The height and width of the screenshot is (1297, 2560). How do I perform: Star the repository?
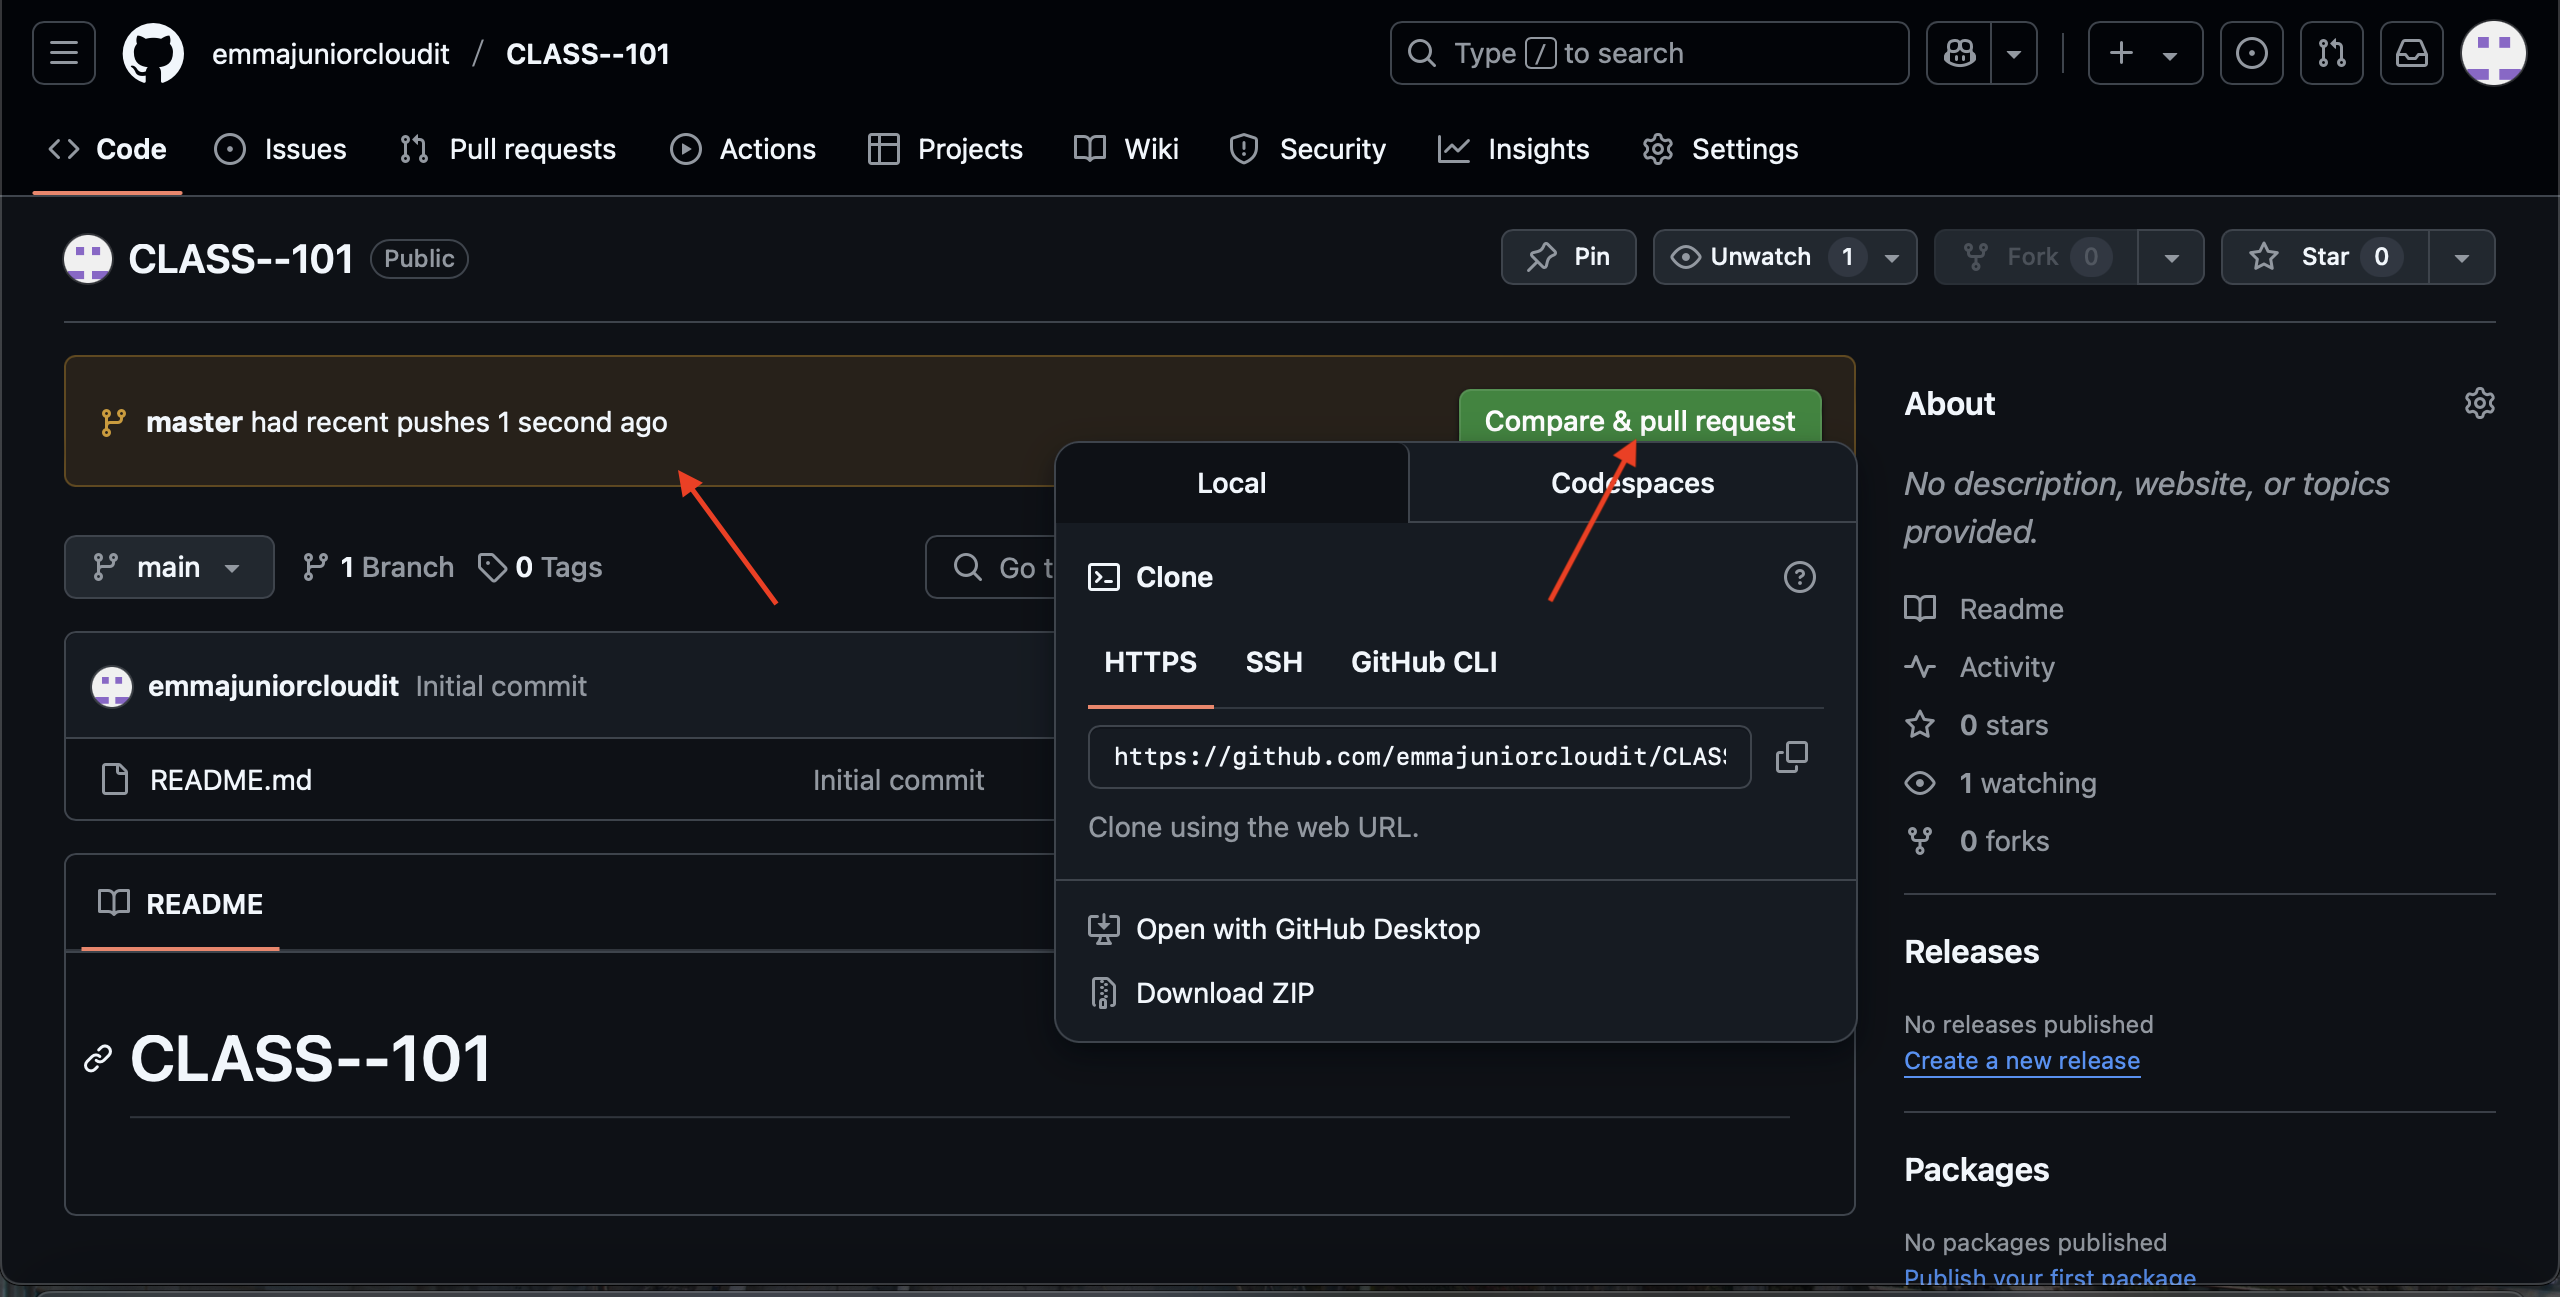coord(2325,257)
